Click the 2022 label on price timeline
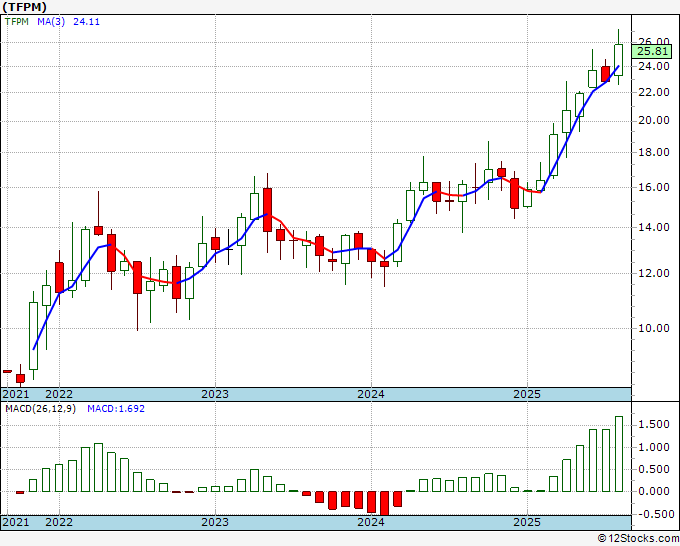The height and width of the screenshot is (546, 680). pos(59,394)
